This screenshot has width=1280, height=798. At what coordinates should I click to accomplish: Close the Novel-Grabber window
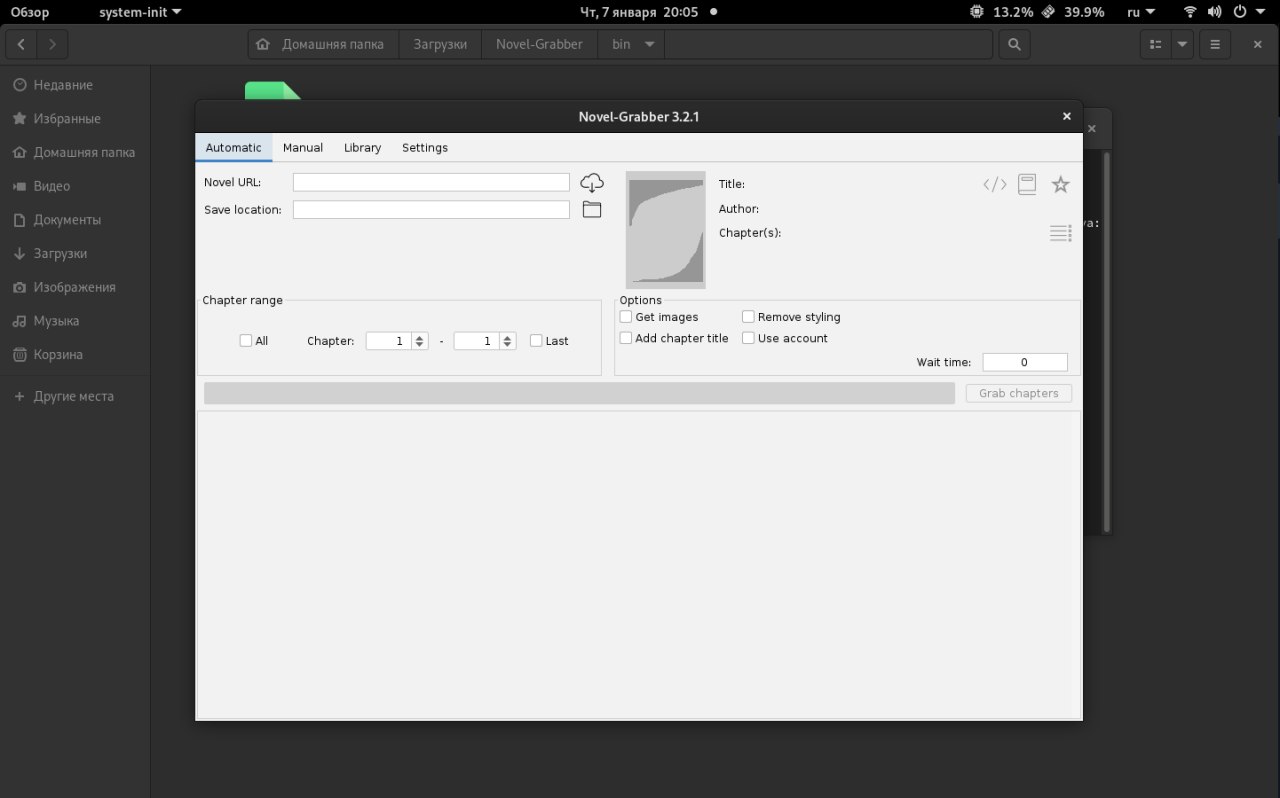(x=1067, y=116)
